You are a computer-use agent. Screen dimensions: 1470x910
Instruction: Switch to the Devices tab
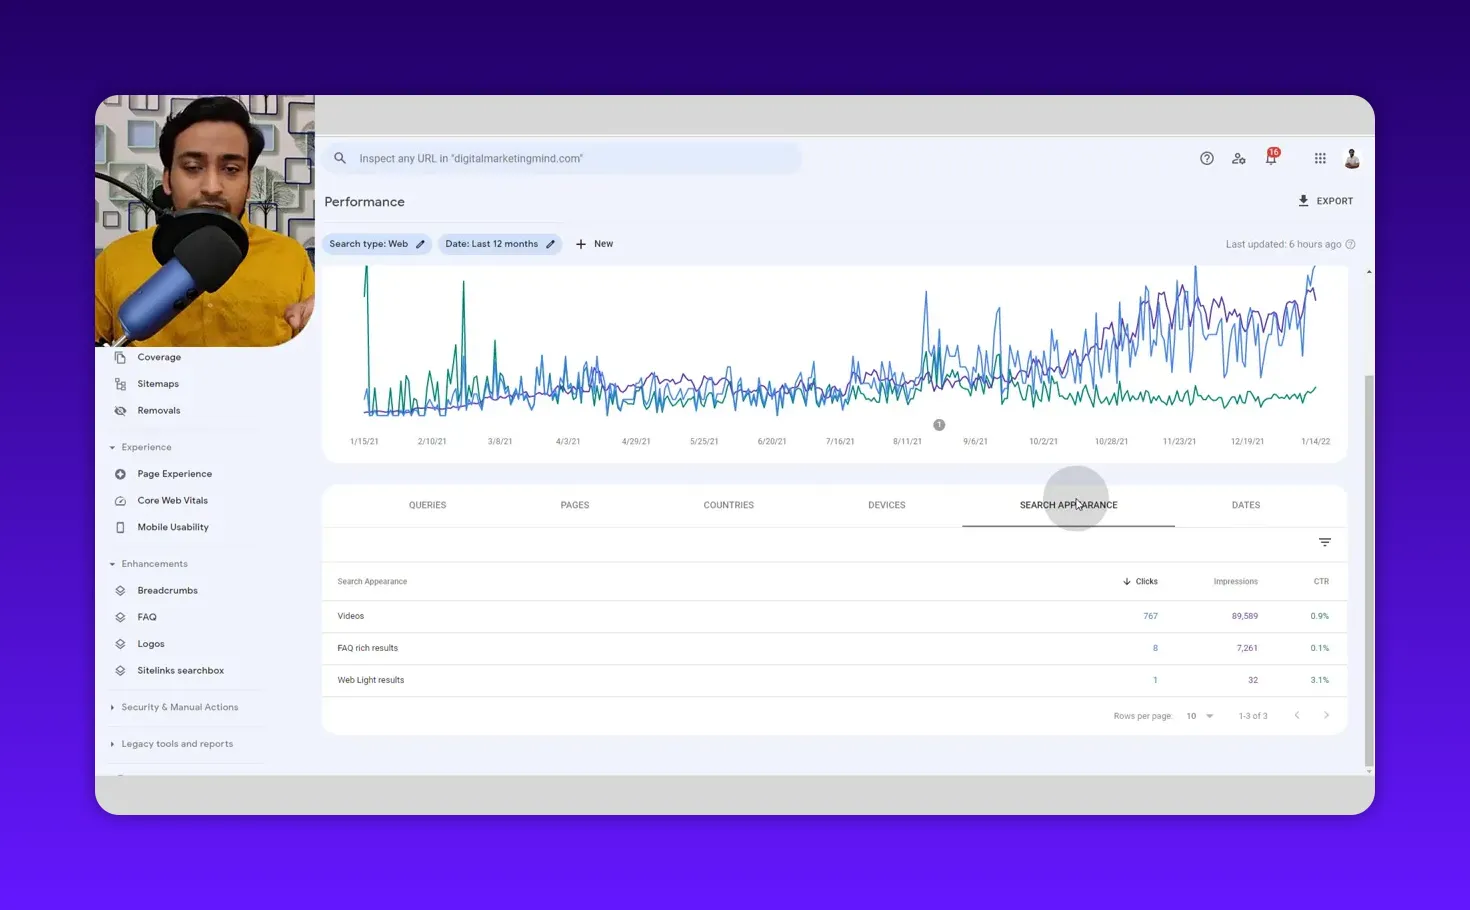point(886,505)
